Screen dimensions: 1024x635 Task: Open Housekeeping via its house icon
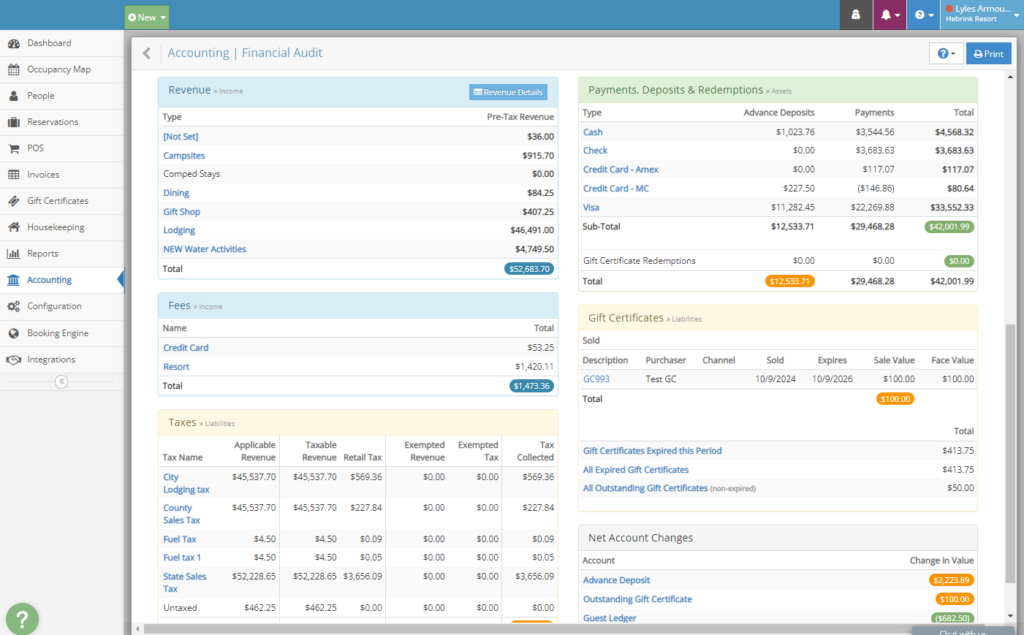pos(14,227)
